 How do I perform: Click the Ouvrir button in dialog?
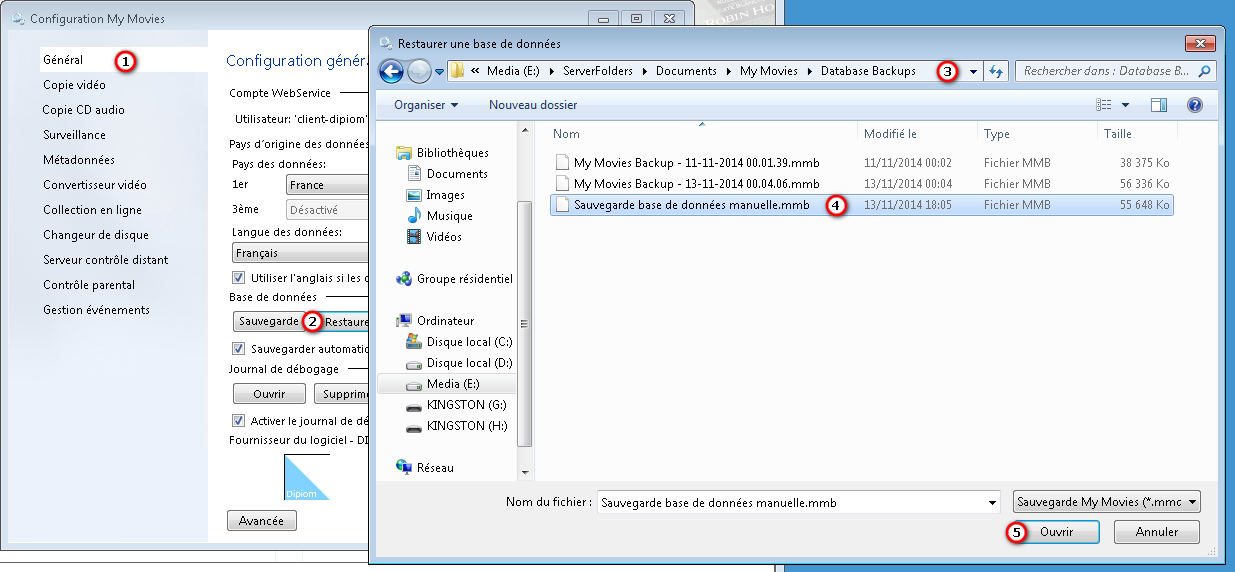1056,532
